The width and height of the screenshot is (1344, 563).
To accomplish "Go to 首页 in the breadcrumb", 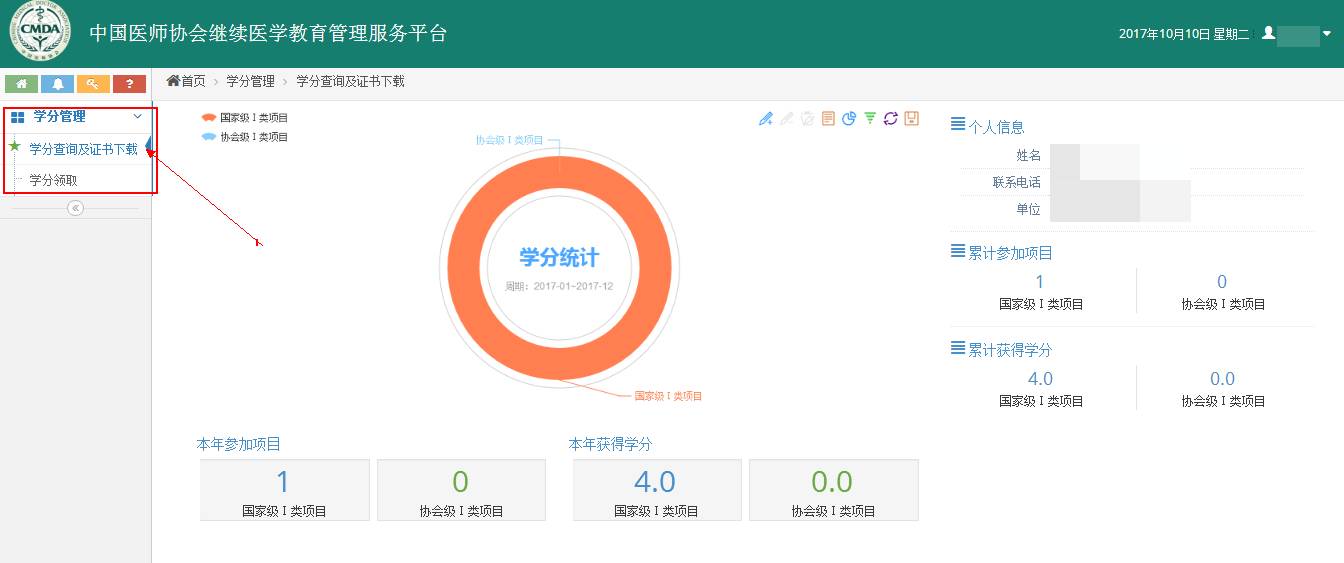I will pos(187,81).
